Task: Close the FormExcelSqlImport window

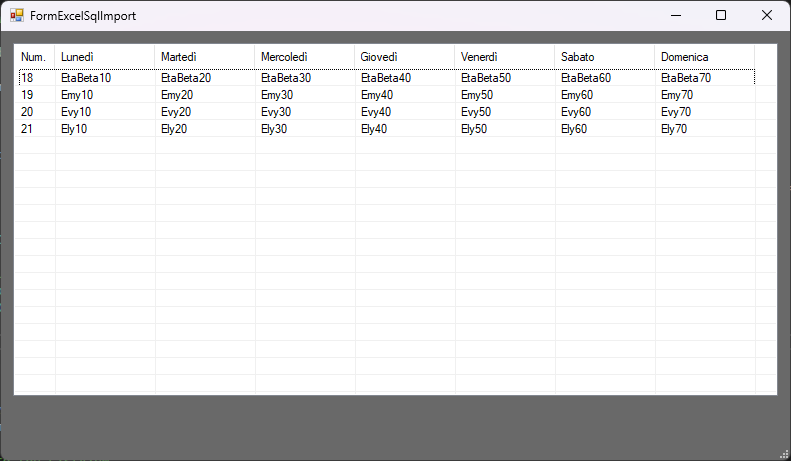Action: 766,16
